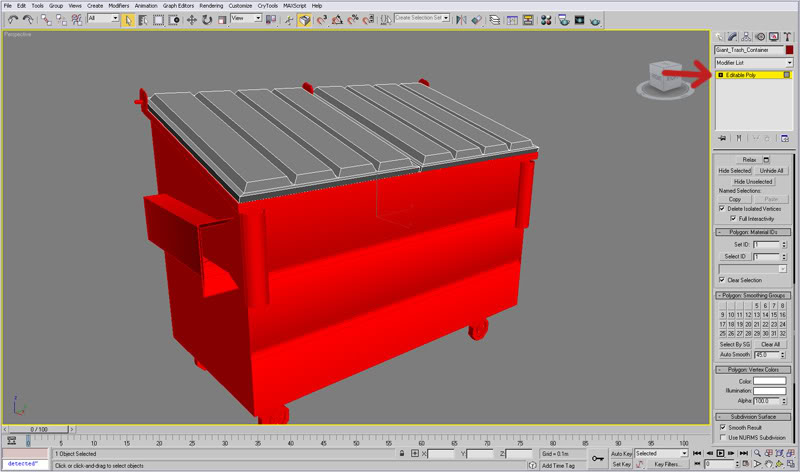
Task: Click the Undo arrow icon
Action: tap(13, 20)
